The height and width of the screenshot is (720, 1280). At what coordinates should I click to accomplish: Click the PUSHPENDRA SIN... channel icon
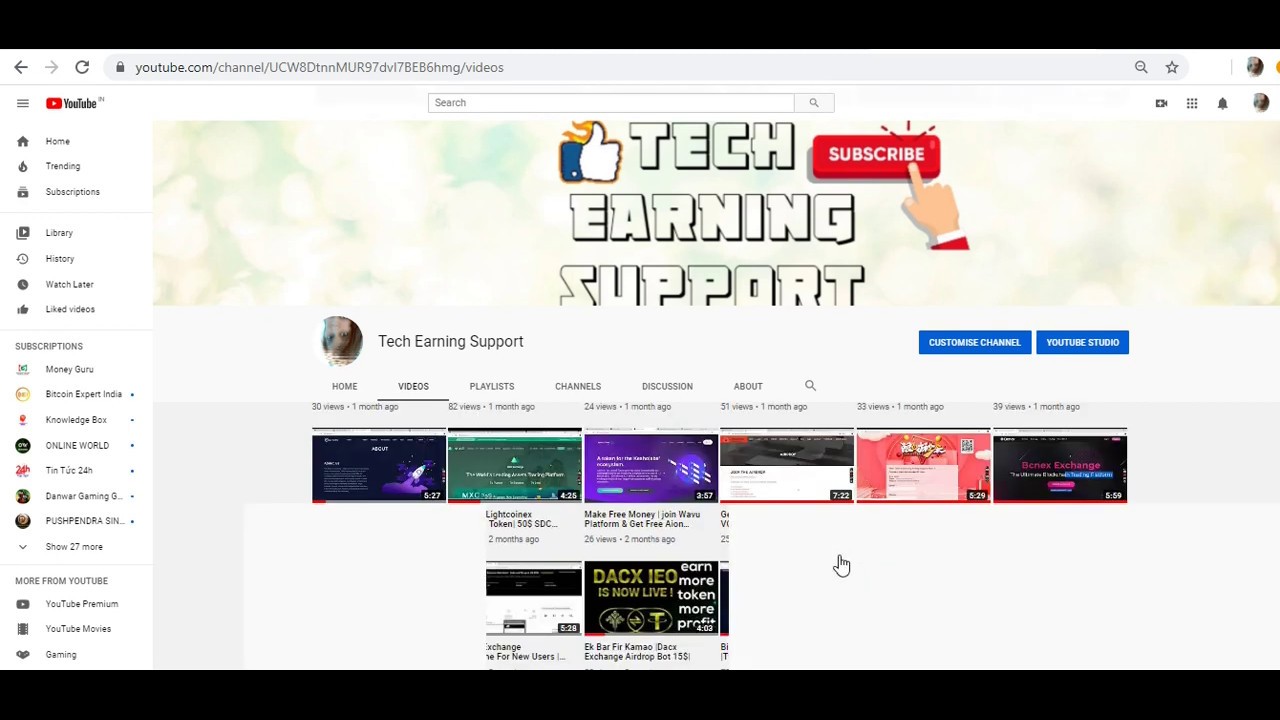coord(23,521)
